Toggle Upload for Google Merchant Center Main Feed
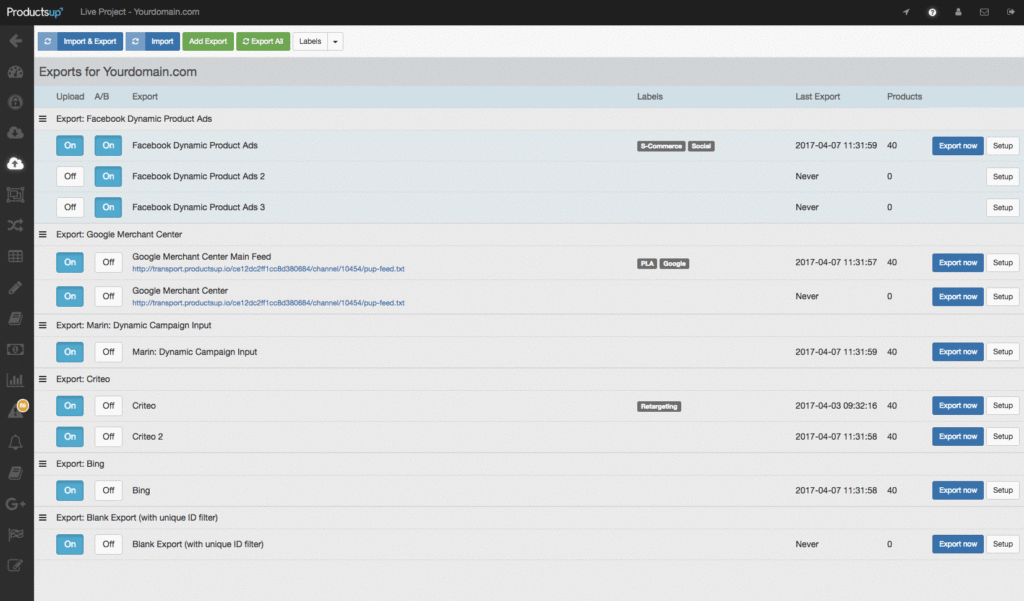The image size is (1024, 601). (x=70, y=263)
